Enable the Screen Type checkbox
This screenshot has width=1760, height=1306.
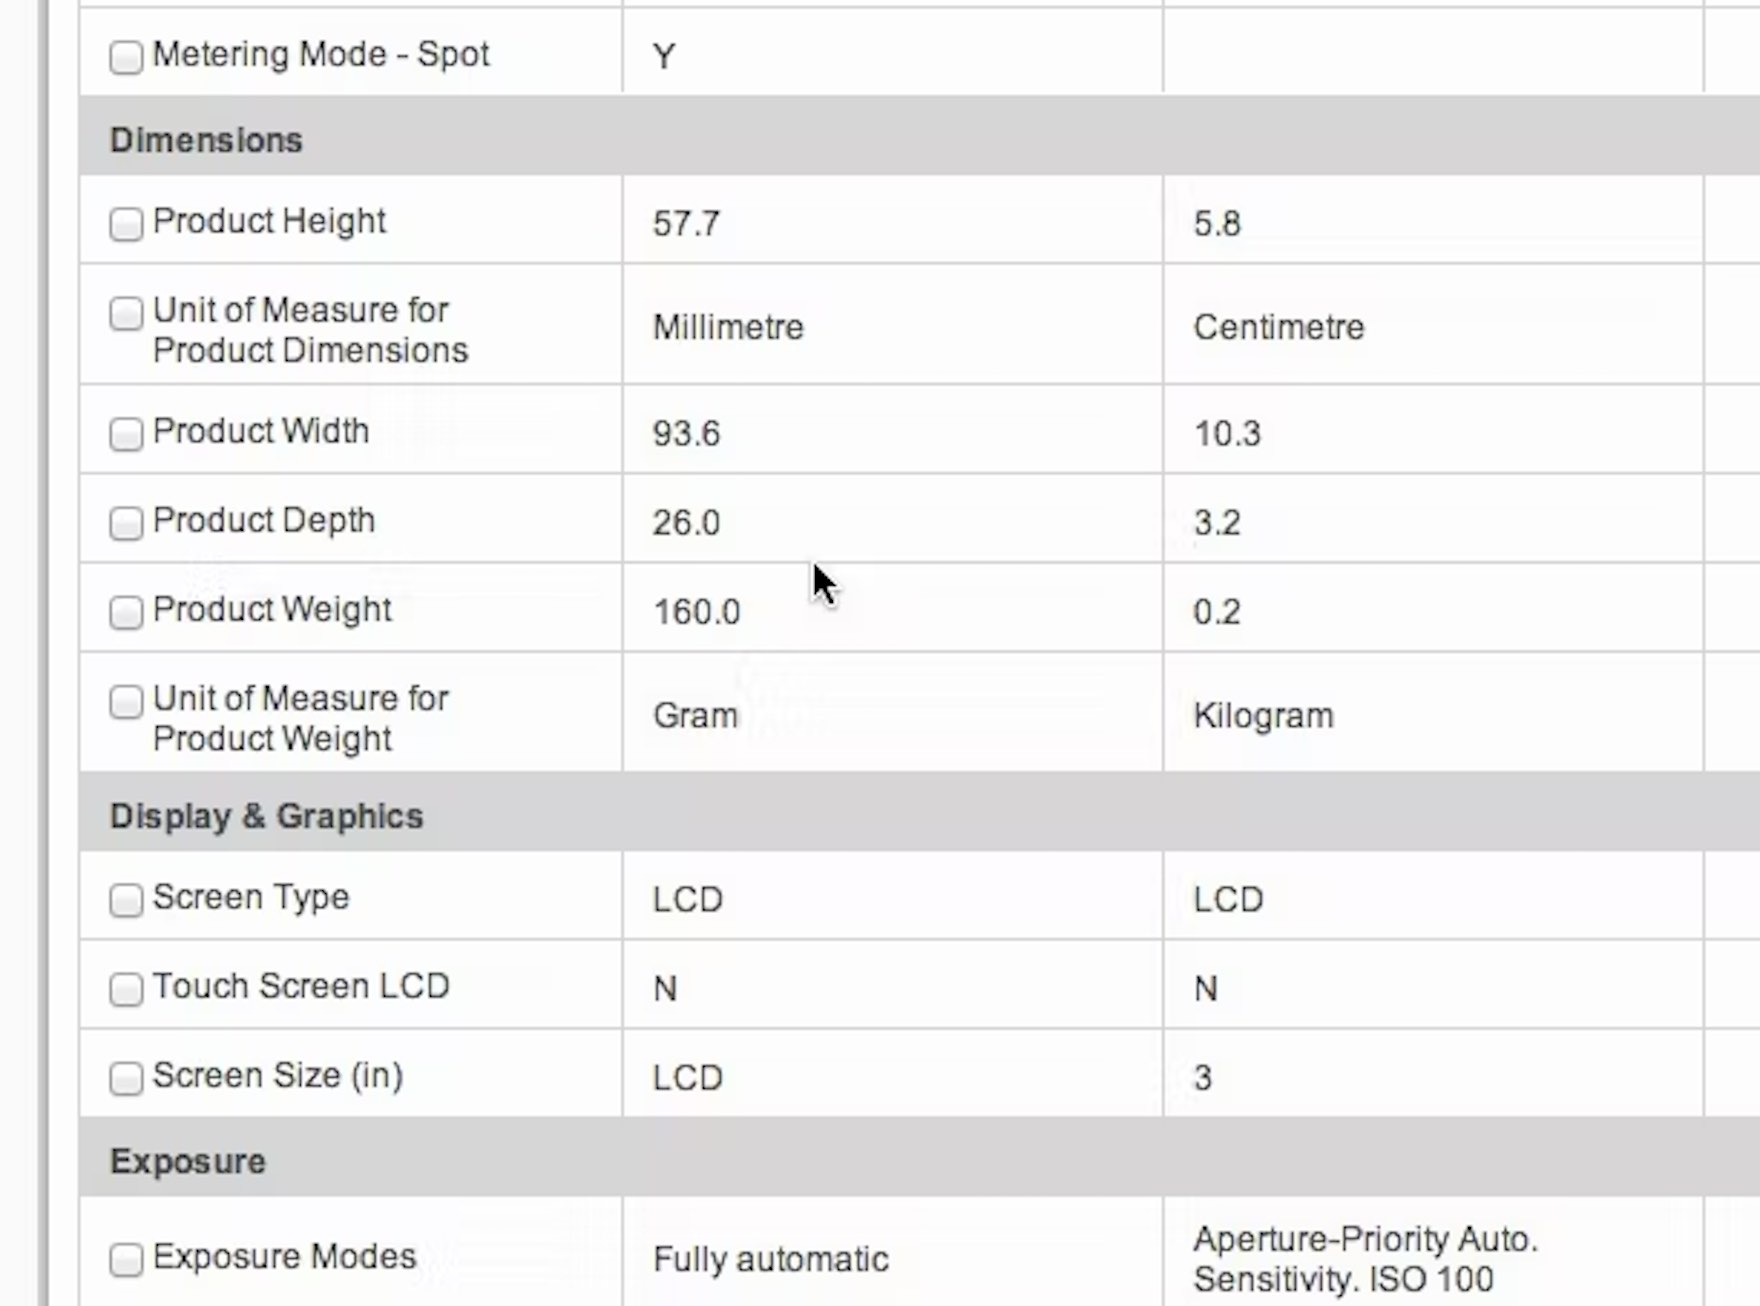tap(126, 900)
